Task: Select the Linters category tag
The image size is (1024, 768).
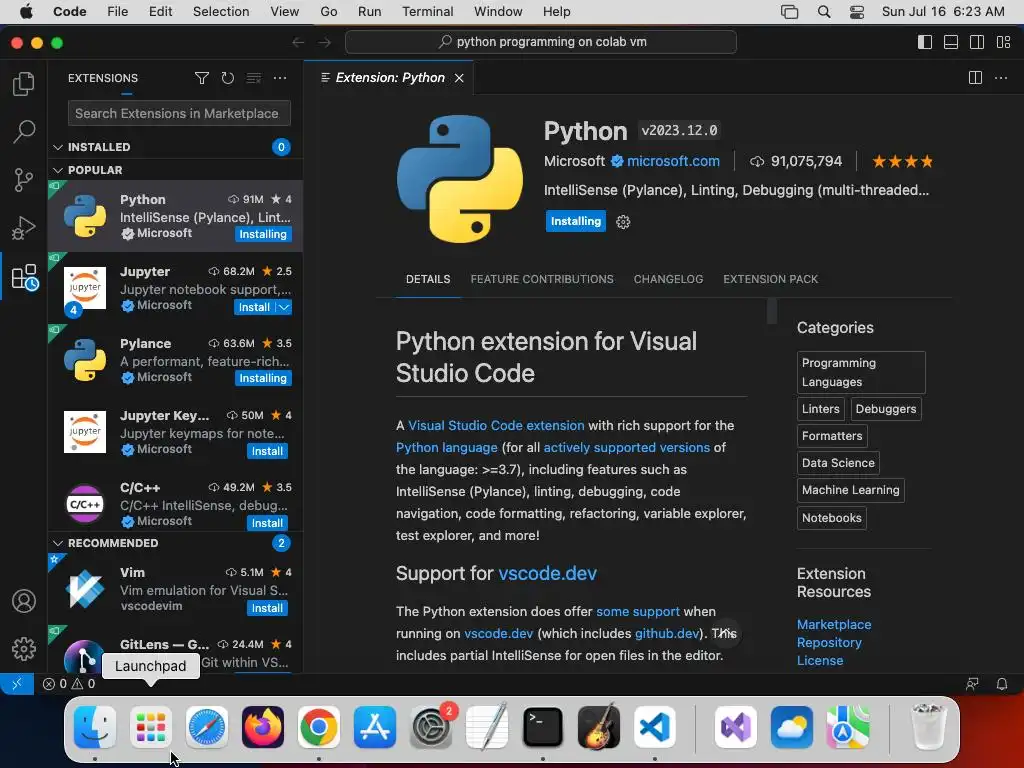Action: (x=820, y=409)
